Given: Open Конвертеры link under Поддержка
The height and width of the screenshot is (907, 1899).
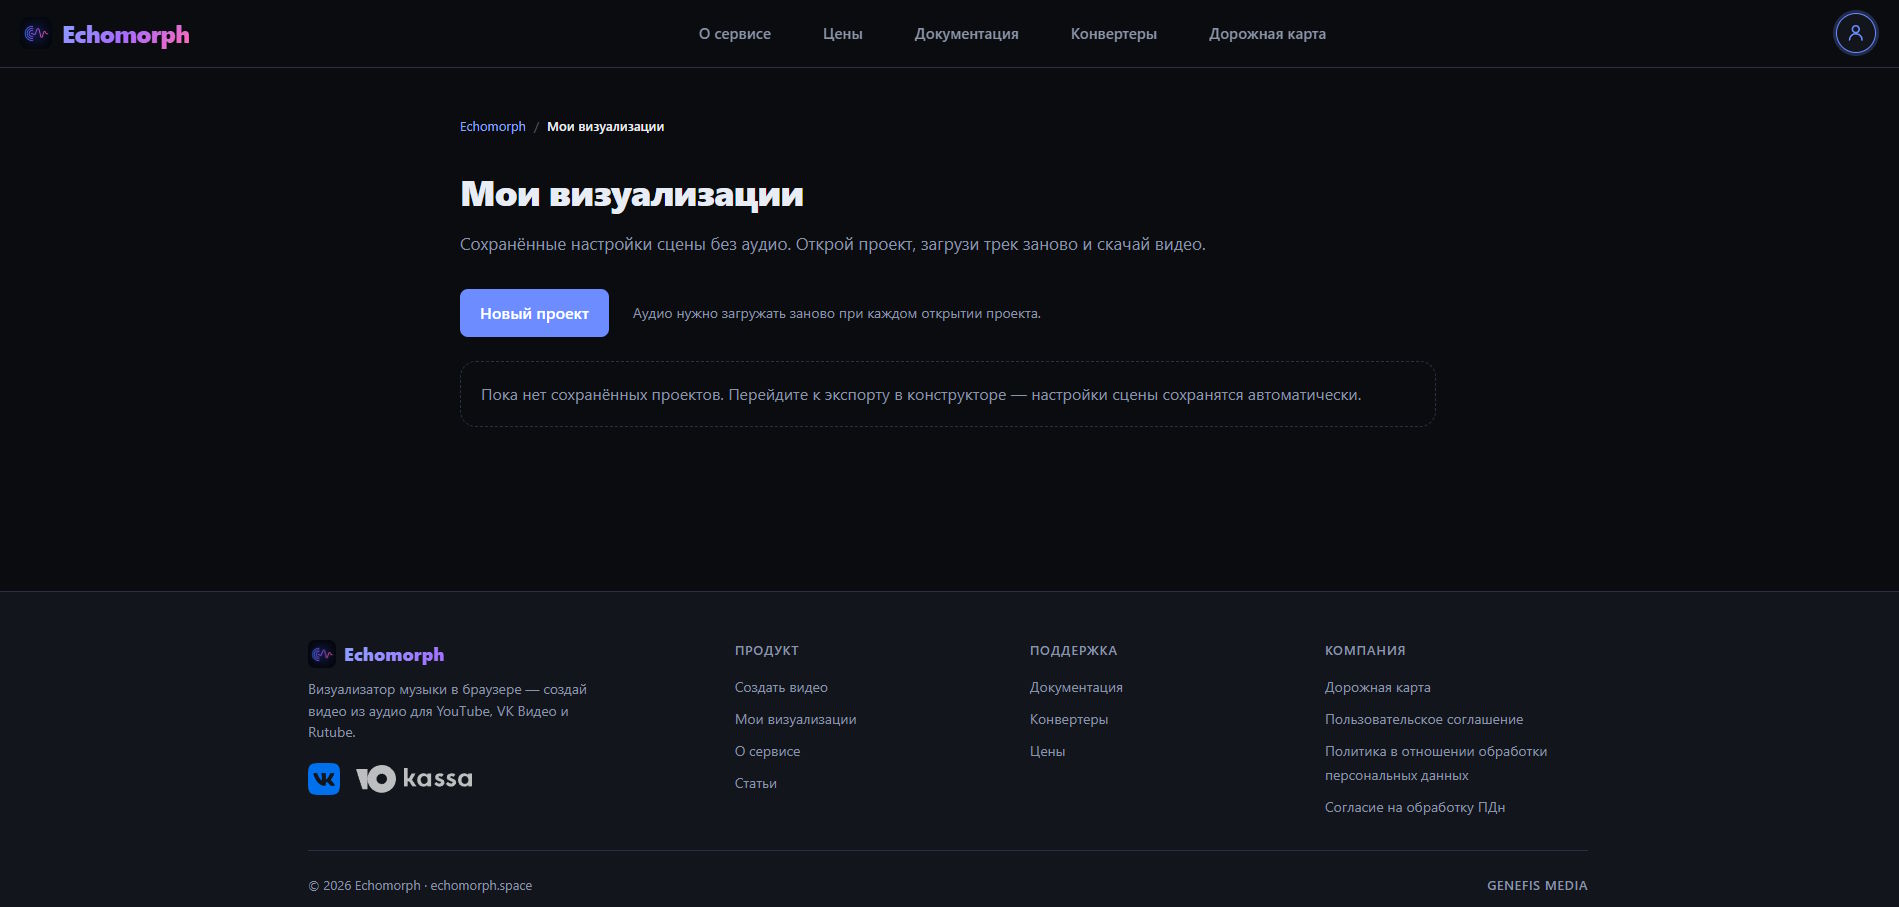Looking at the screenshot, I should click(x=1069, y=719).
